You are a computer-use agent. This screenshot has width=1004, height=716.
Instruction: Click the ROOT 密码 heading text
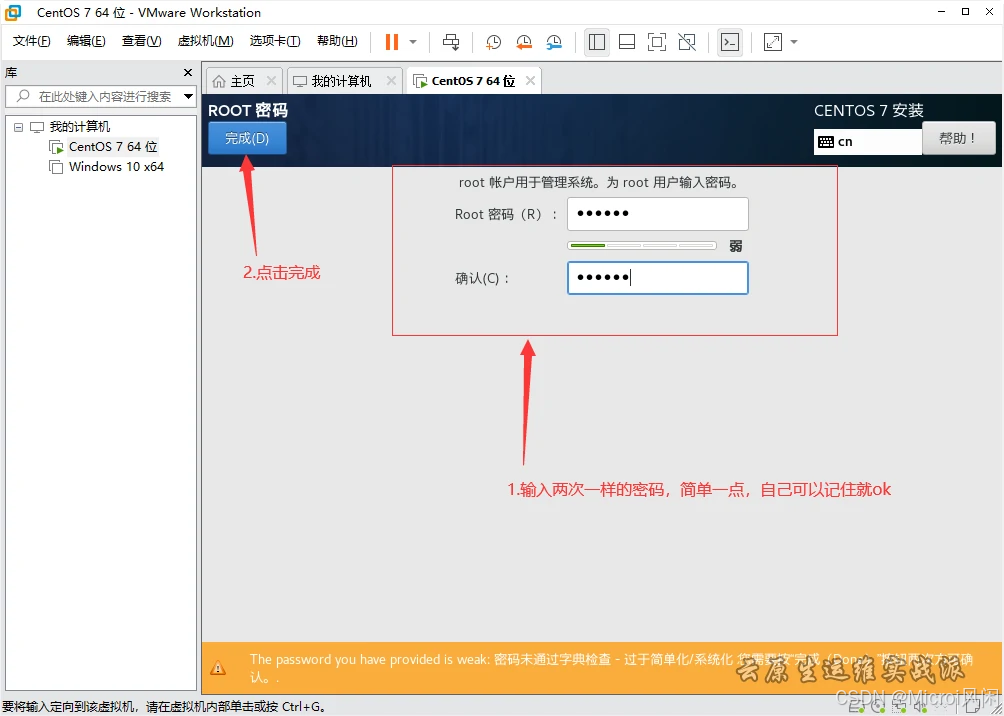[248, 110]
